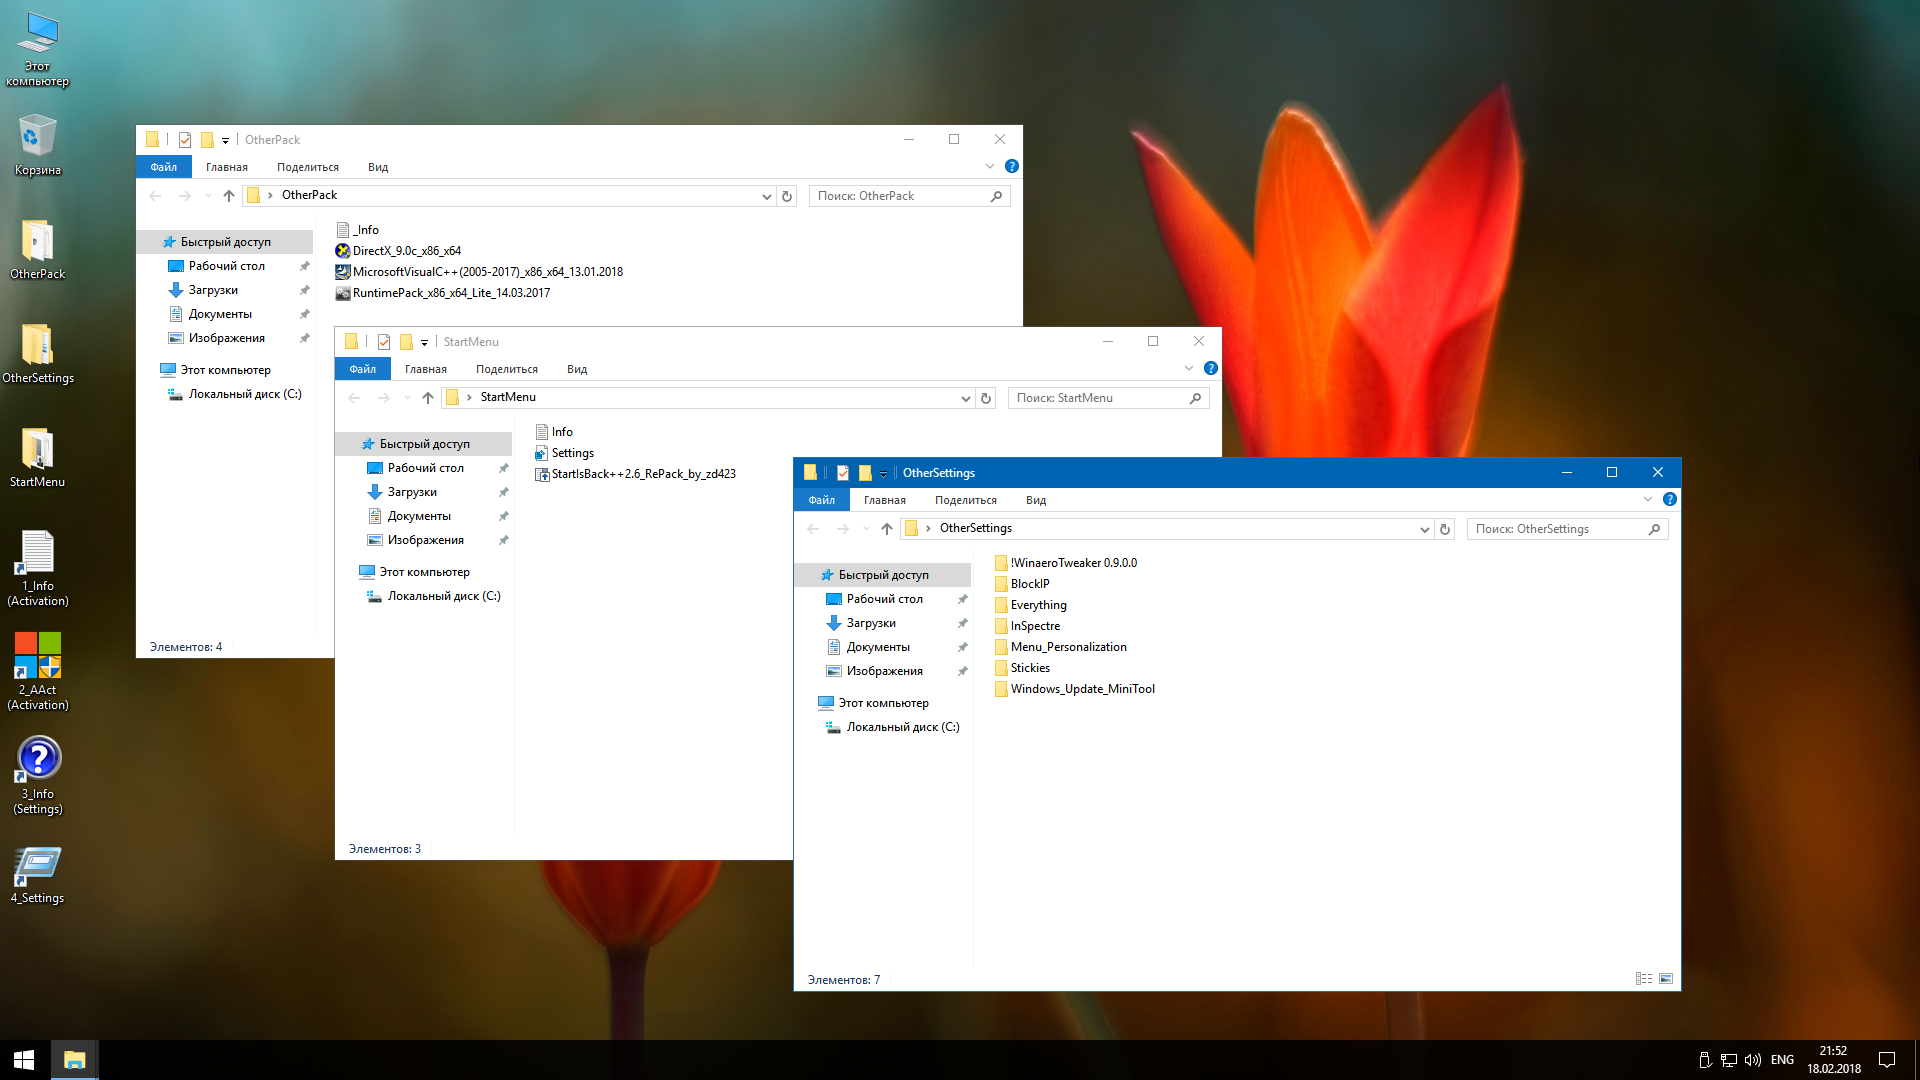
Task: Open Help in the OtherSettings window
Action: tap(1669, 500)
